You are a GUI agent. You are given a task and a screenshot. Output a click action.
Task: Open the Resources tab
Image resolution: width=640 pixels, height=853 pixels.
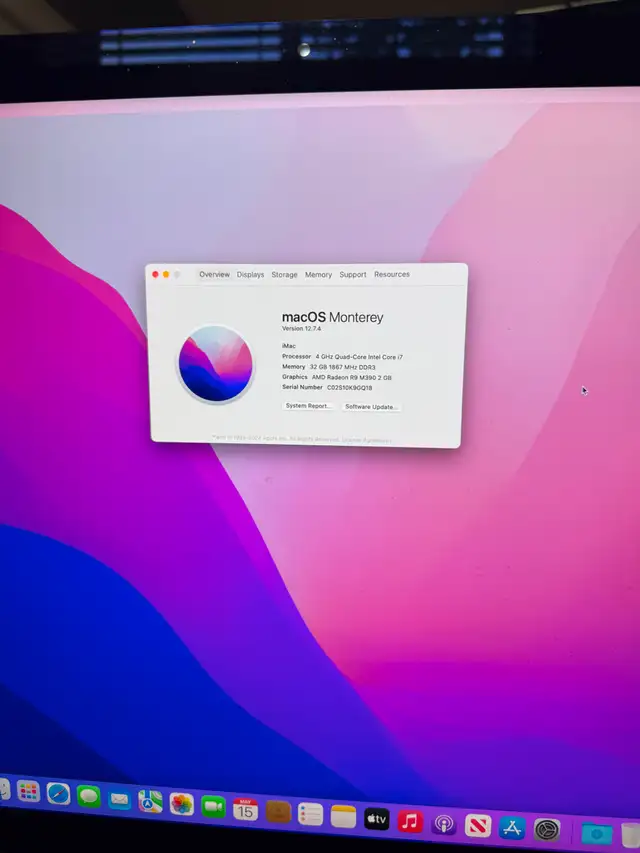(x=392, y=274)
